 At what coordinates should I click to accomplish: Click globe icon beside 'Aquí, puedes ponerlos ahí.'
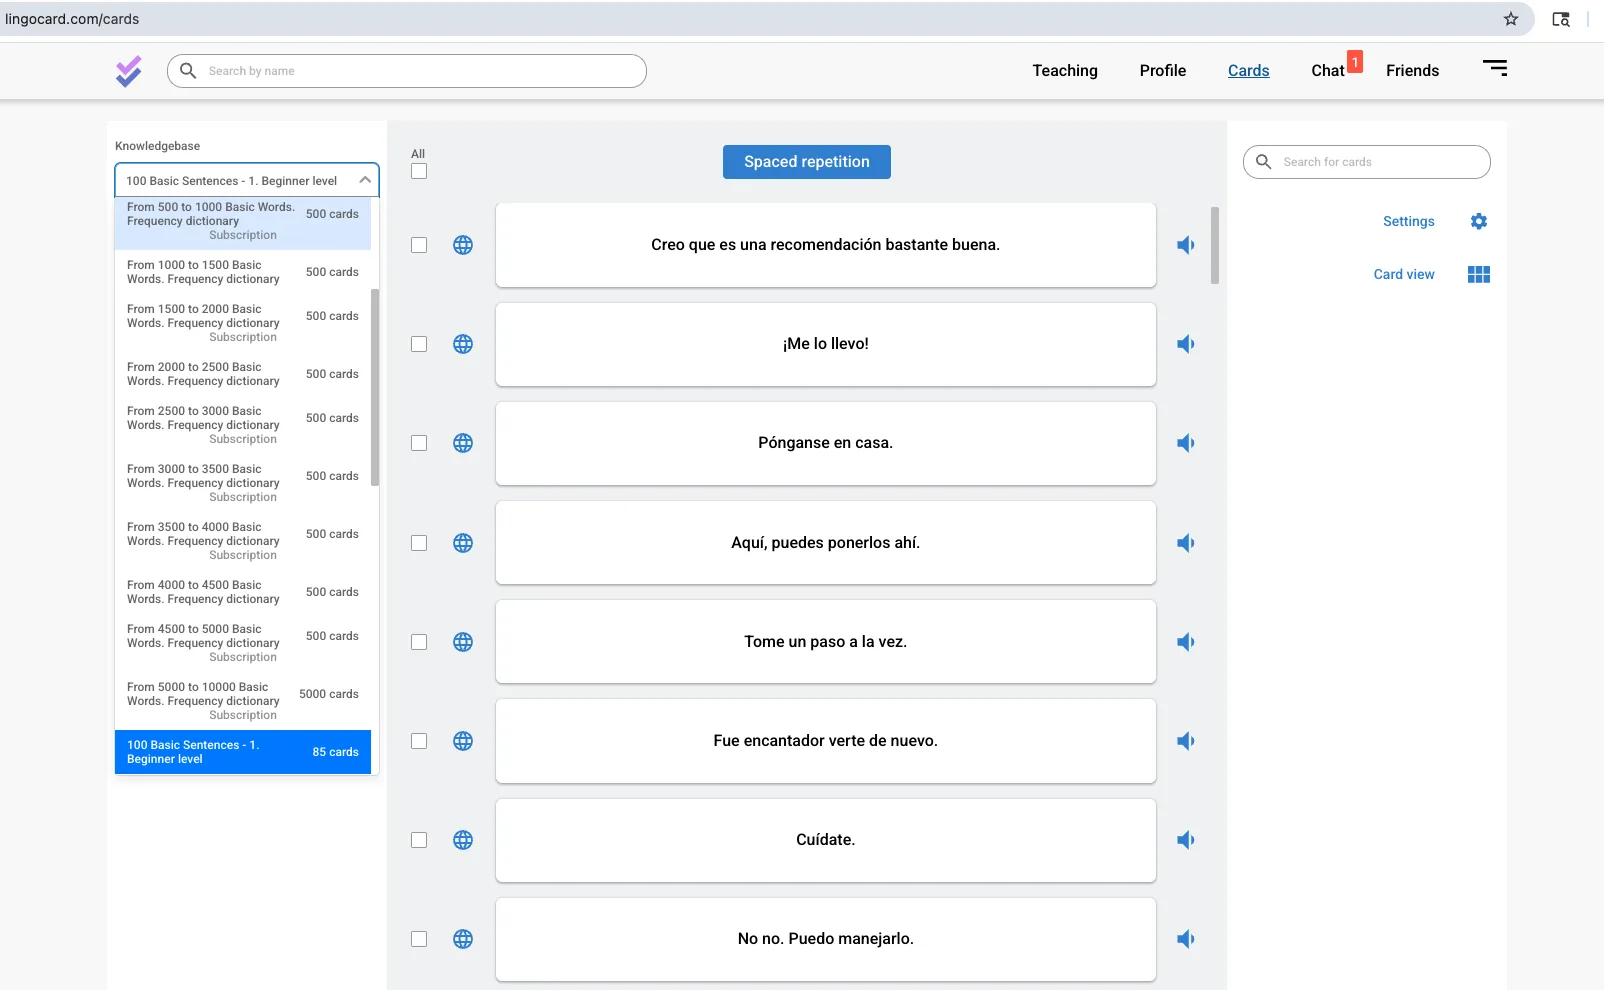pyautogui.click(x=463, y=543)
